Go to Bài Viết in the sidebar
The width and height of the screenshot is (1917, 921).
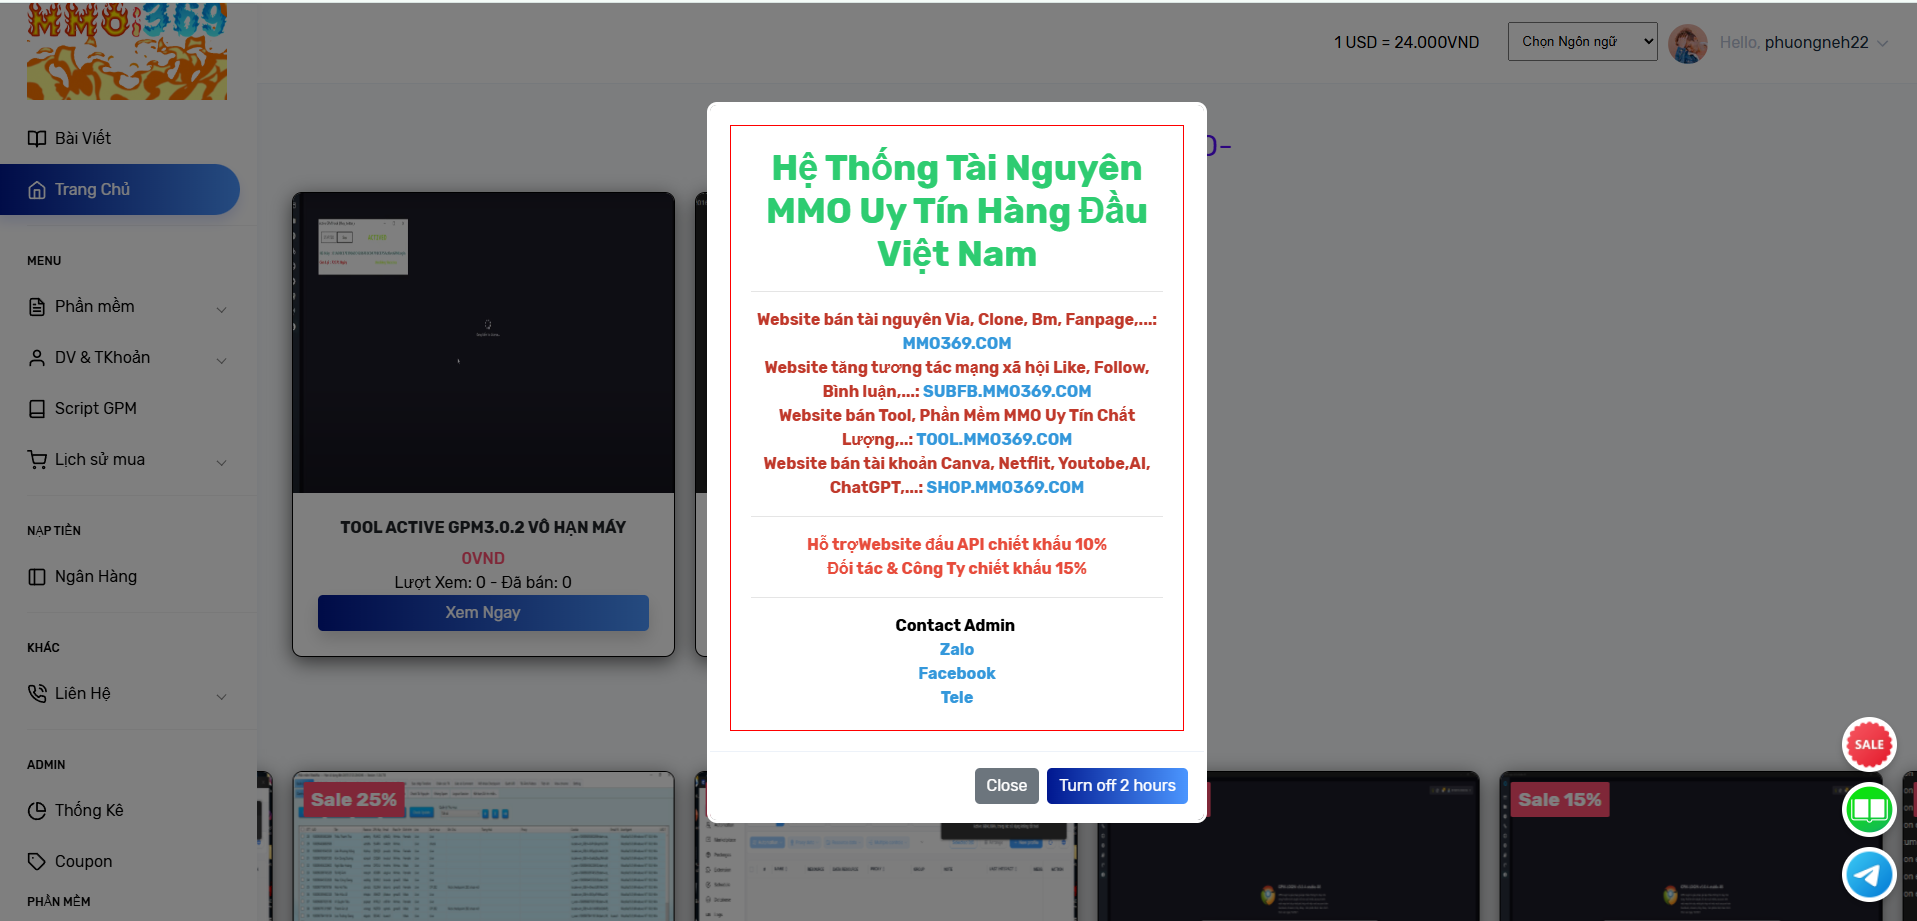click(83, 138)
